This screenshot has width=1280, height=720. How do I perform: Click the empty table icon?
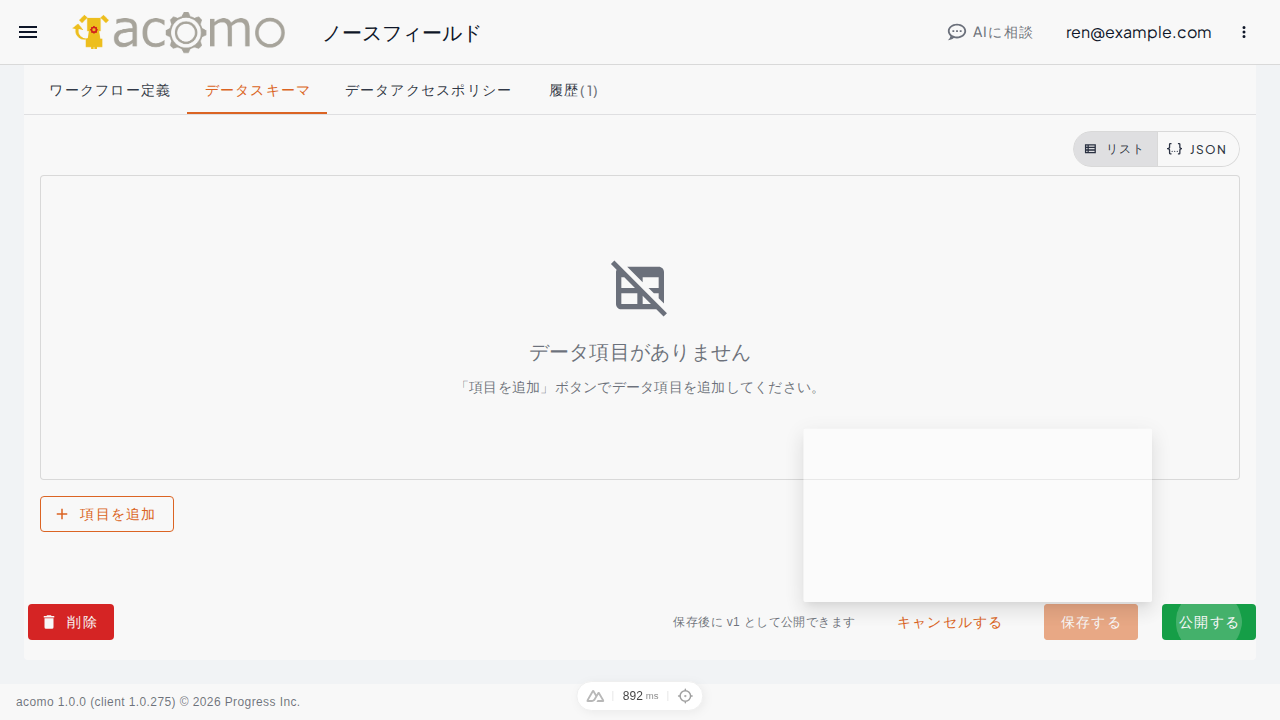pos(640,289)
